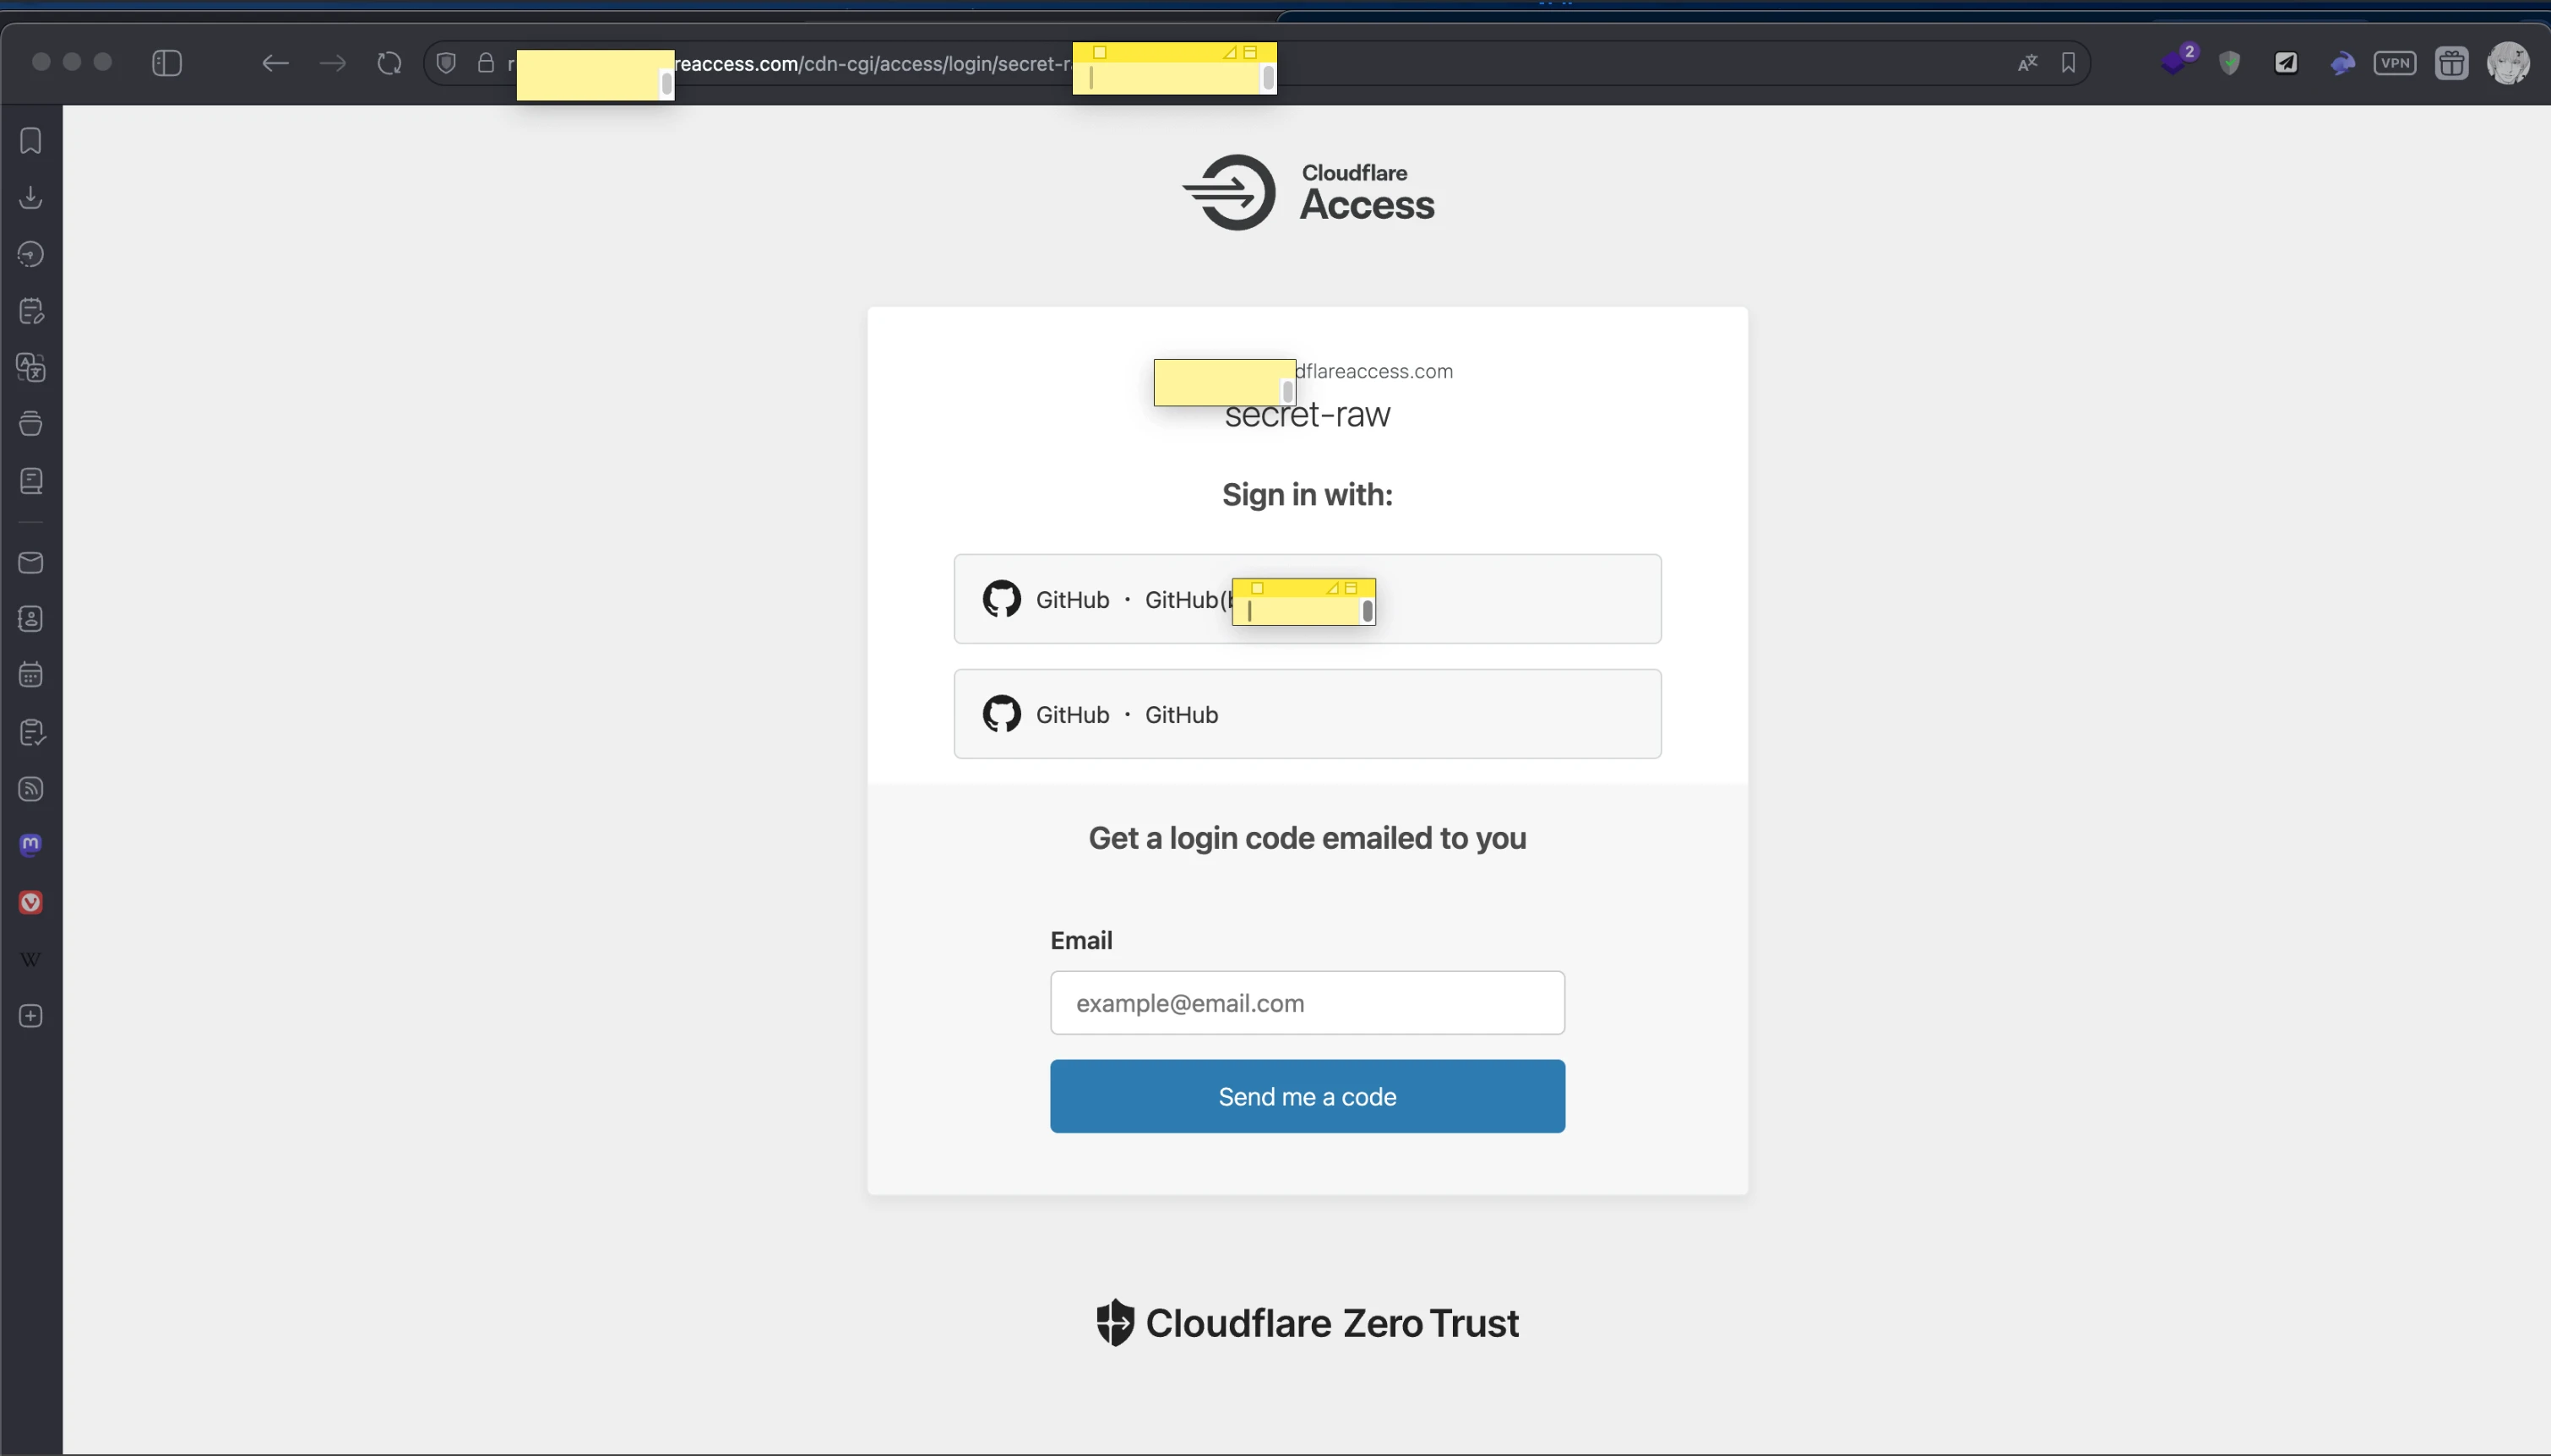
Task: Click the "Sign in with:" heading
Action: pyautogui.click(x=1307, y=494)
